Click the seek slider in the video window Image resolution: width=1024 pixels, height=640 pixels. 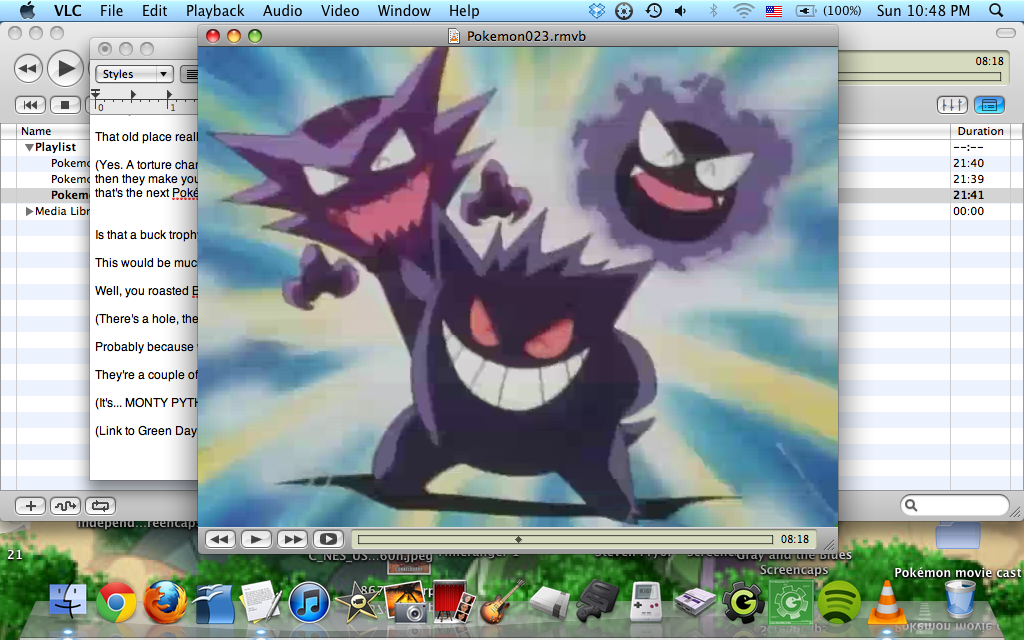point(565,539)
